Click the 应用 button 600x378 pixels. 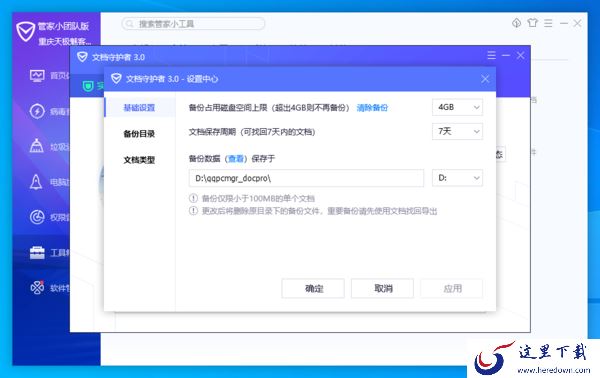tap(452, 288)
